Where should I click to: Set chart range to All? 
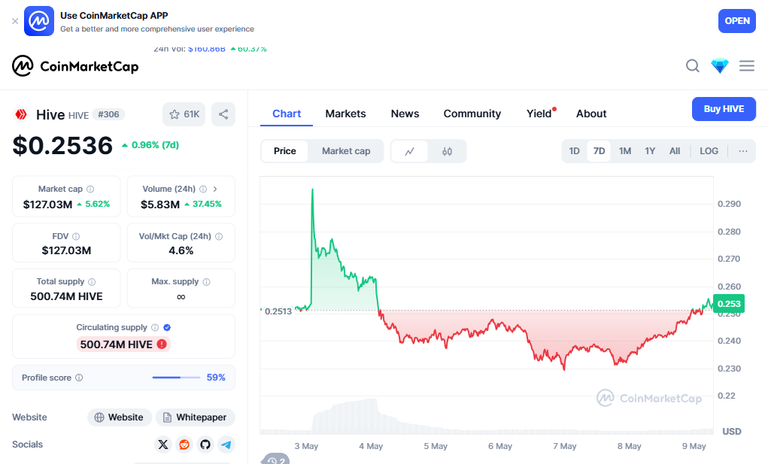pos(675,151)
